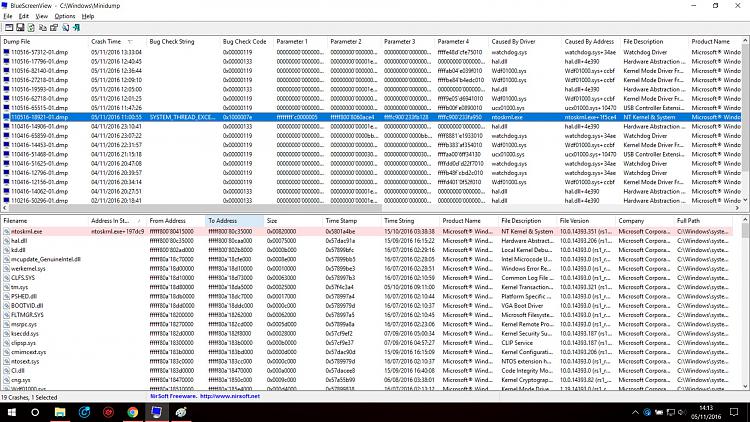750x422 pixels.
Task: Sort by the Dump File column header
Action: click(x=44, y=42)
